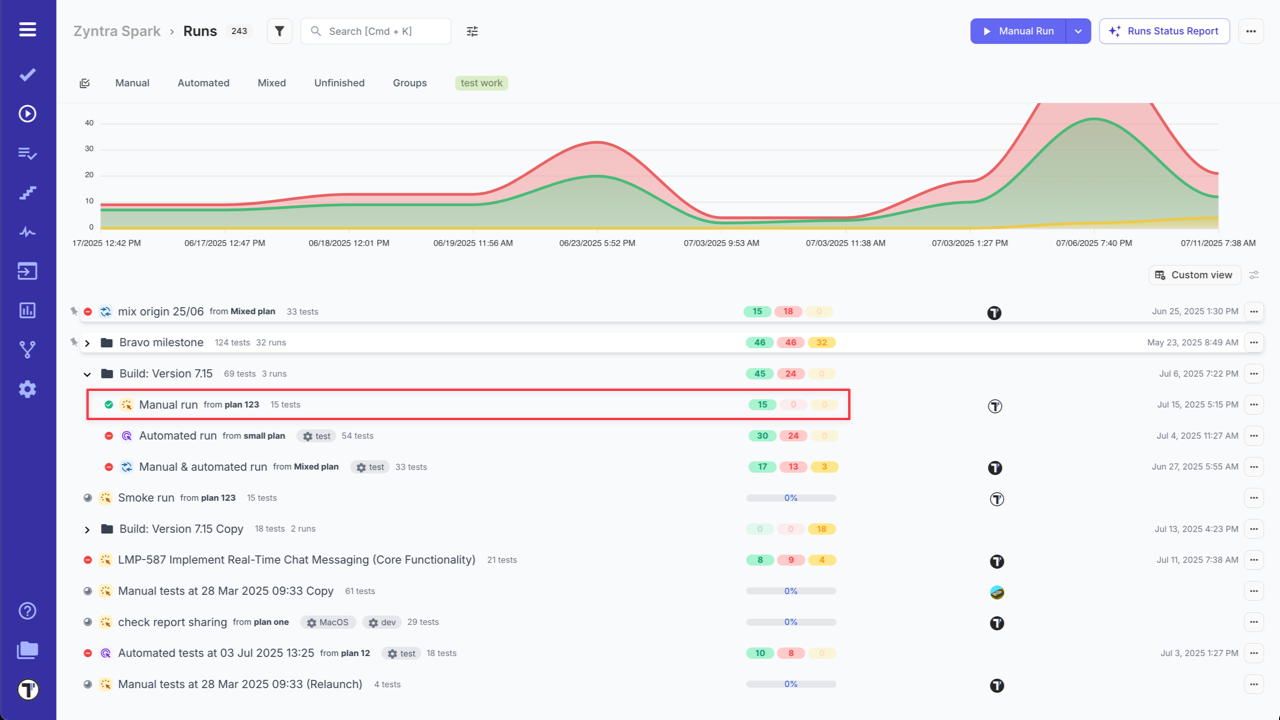Open the reports chart icon in sidebar
1280x720 pixels.
[x=27, y=310]
